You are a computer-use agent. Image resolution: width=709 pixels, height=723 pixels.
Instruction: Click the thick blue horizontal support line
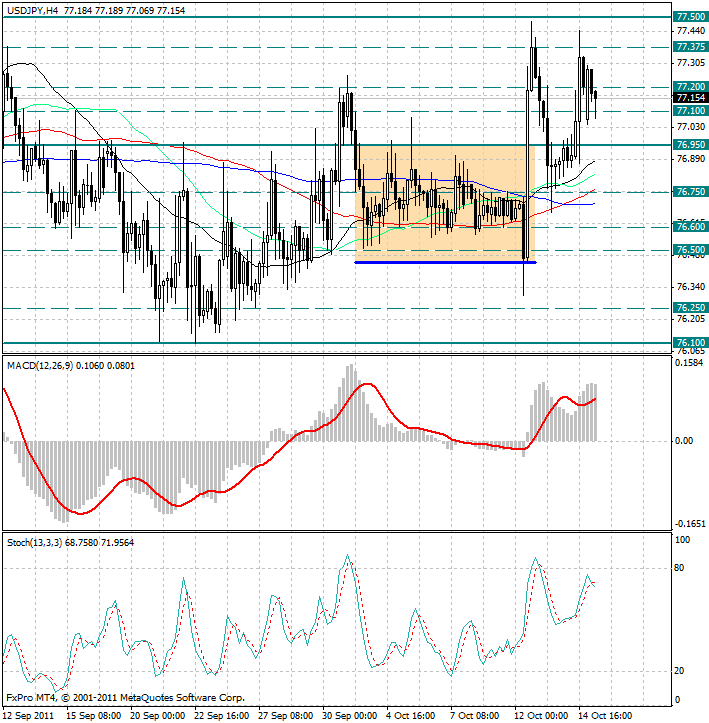[x=445, y=262]
